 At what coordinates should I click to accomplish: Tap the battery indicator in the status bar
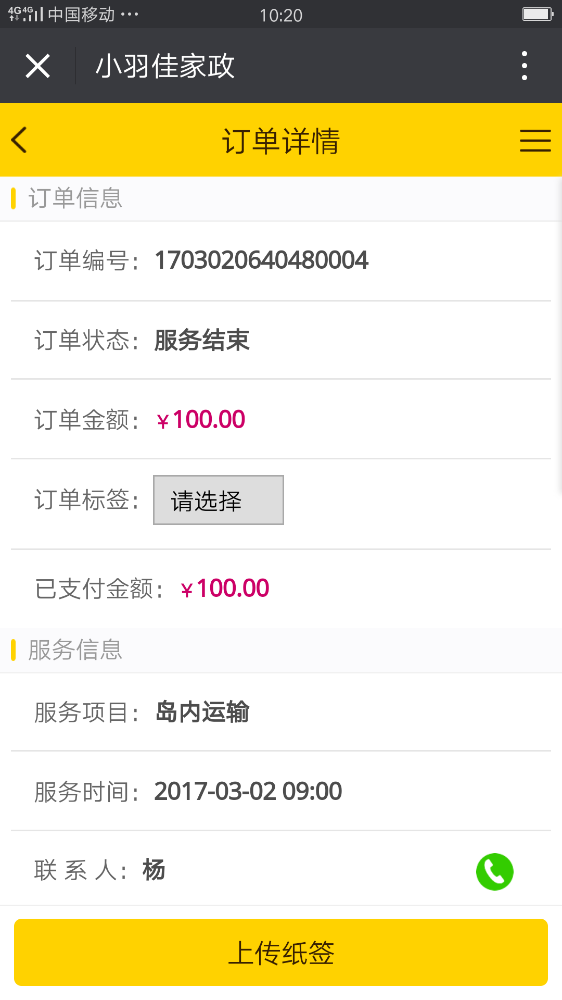click(x=537, y=14)
